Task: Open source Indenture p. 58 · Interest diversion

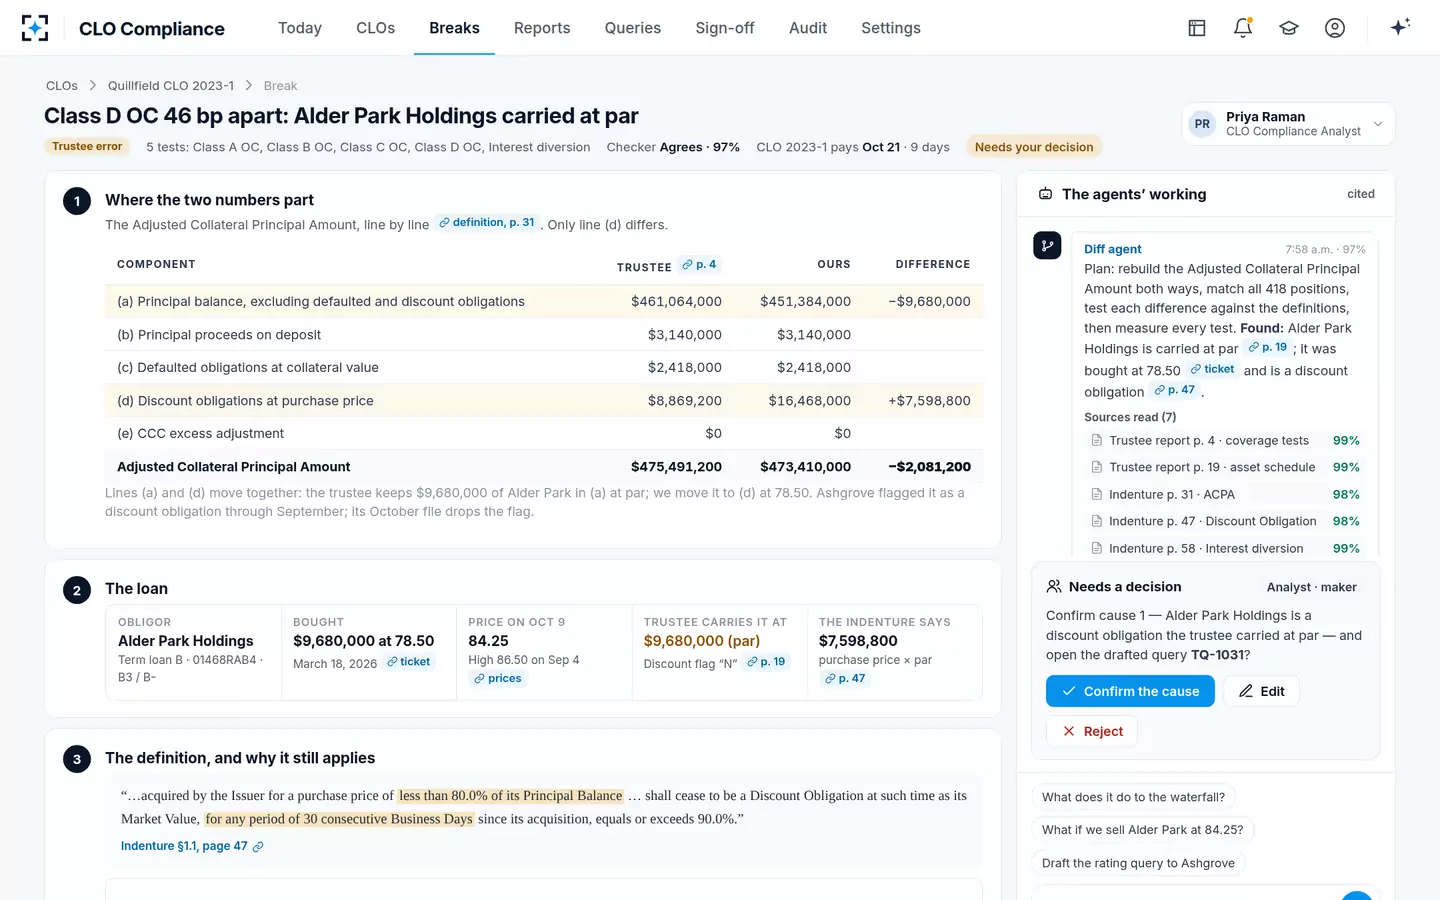Action: 1225,548
